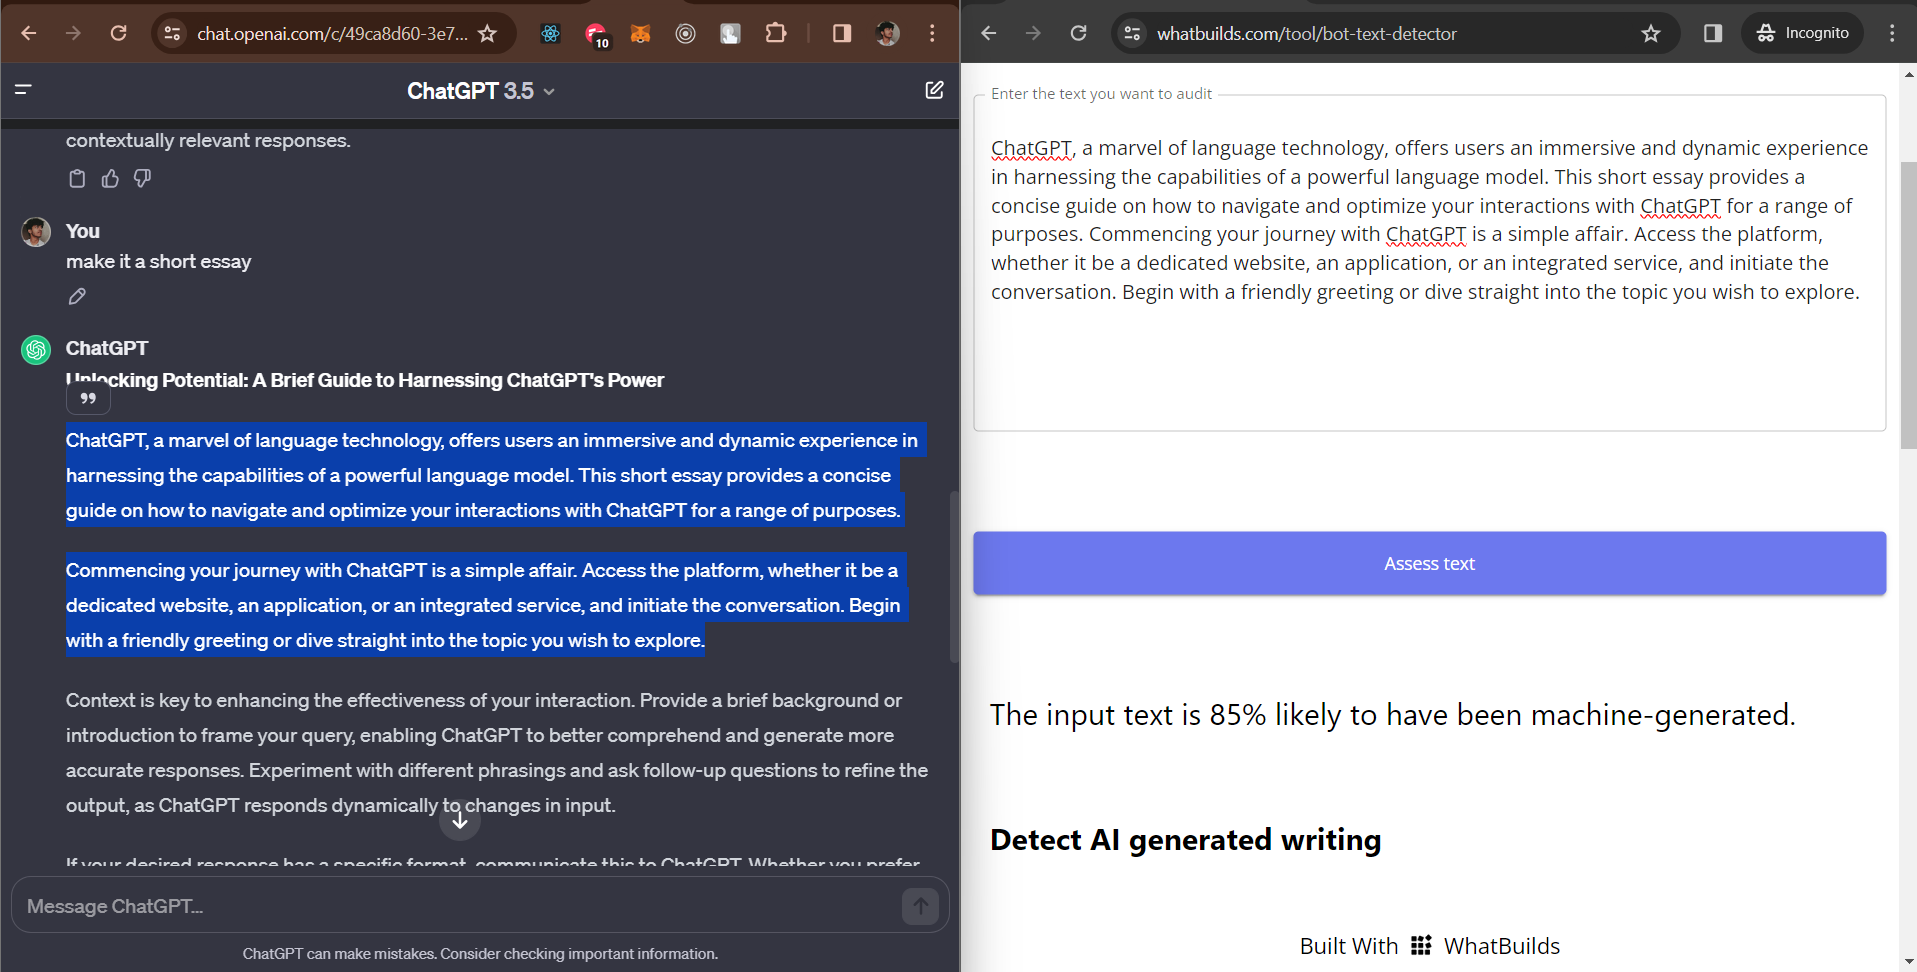
Task: Click the 'Unlocking Potential' essay title
Action: [x=365, y=380]
